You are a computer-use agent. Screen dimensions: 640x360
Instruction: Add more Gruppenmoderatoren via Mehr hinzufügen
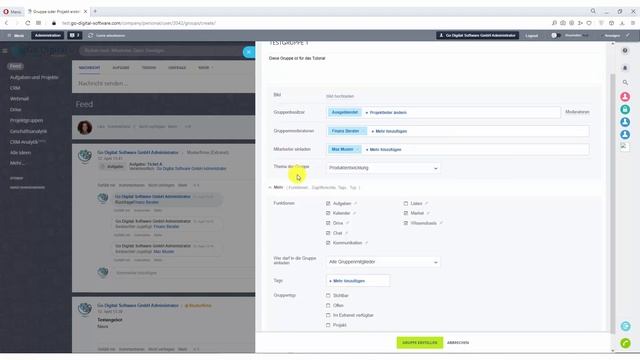pyautogui.click(x=389, y=131)
